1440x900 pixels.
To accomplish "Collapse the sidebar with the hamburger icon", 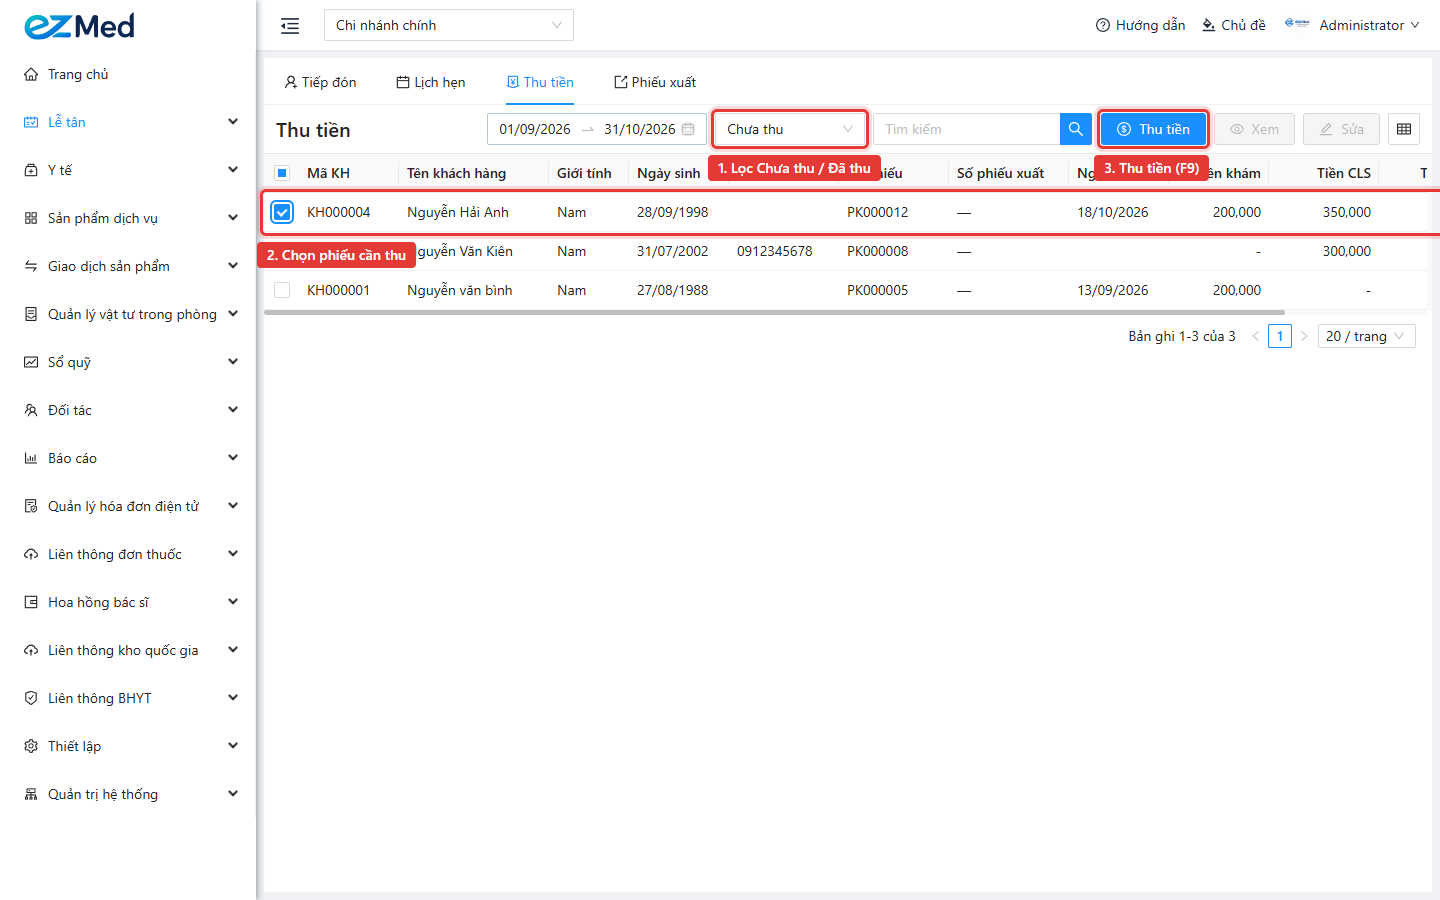I will [290, 26].
